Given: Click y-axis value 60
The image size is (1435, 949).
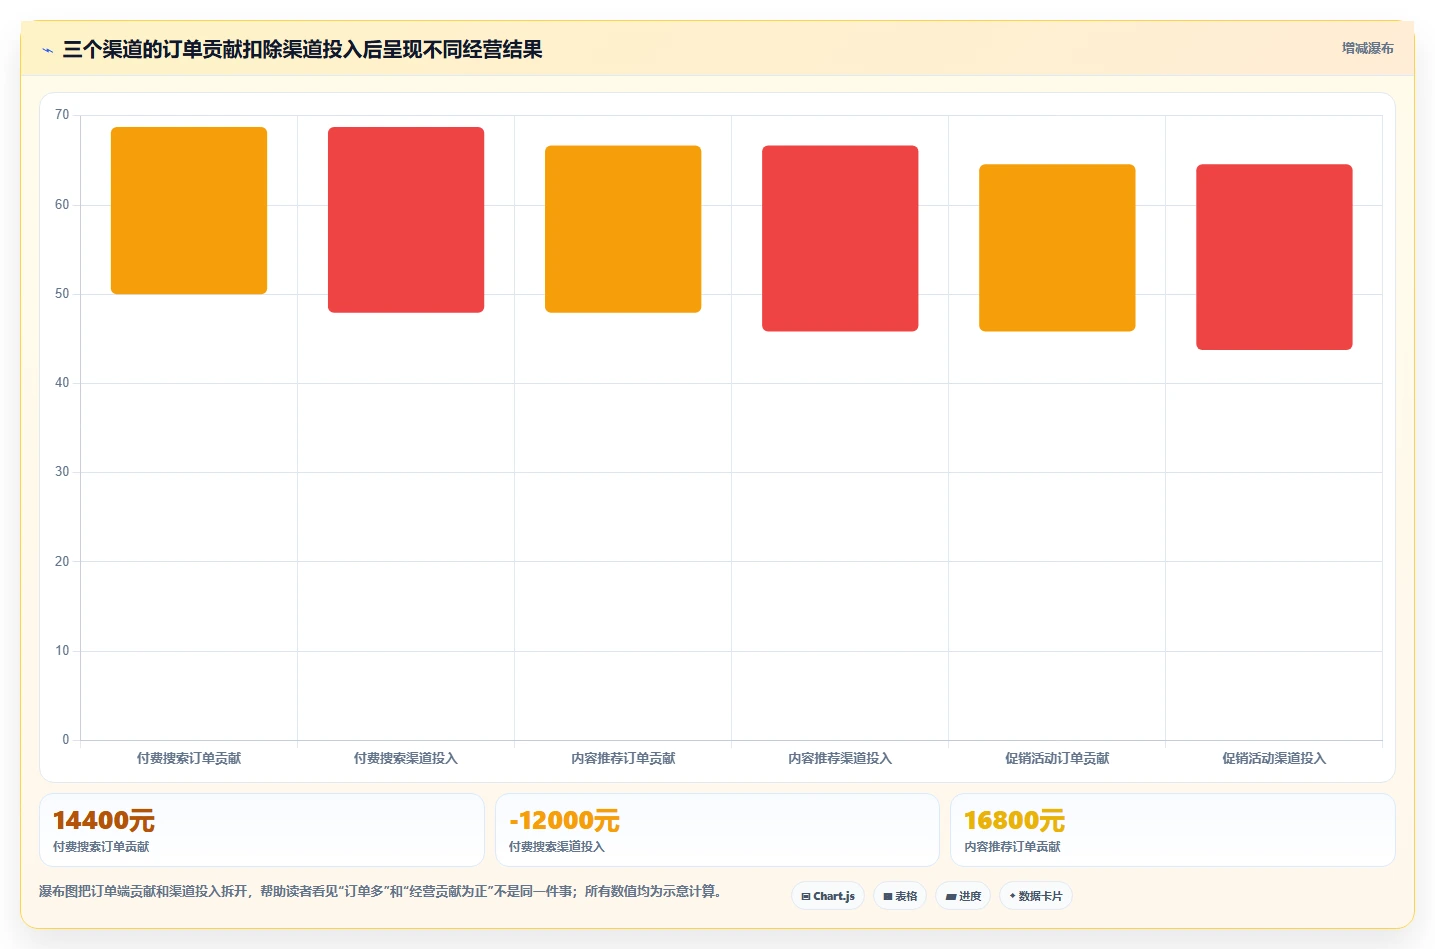Looking at the screenshot, I should (62, 205).
